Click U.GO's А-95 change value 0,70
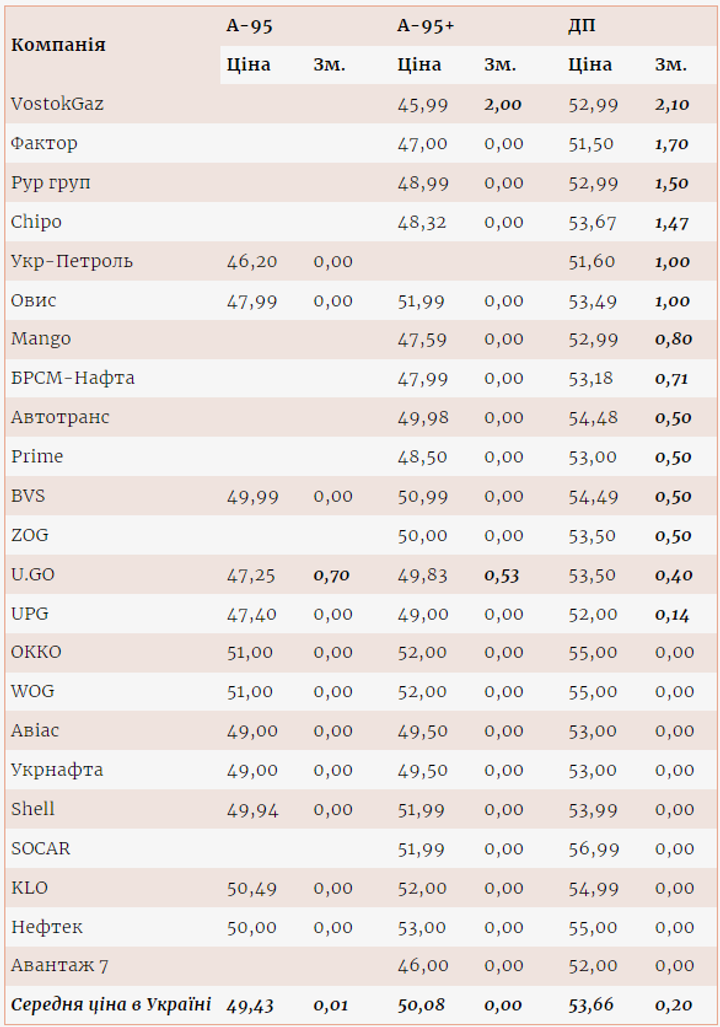This screenshot has height=1027, width=720. [333, 575]
